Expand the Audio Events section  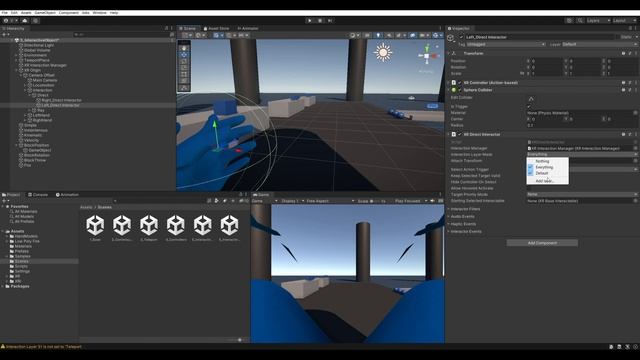[462, 216]
